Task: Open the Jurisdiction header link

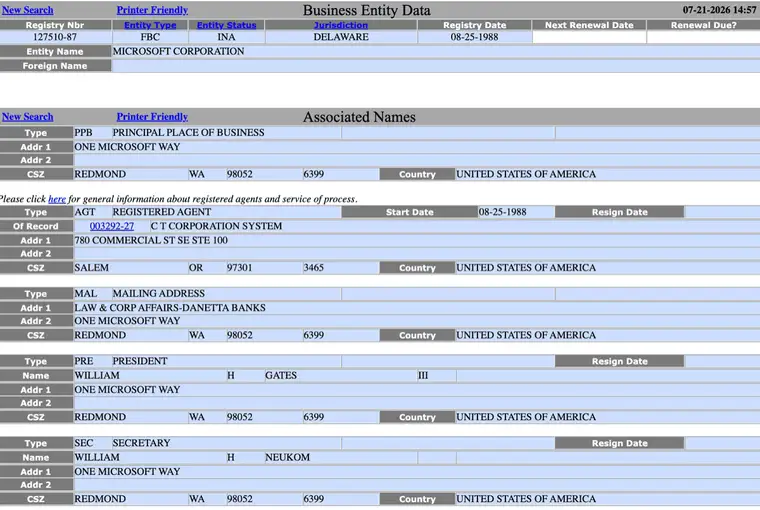Action: coord(341,25)
